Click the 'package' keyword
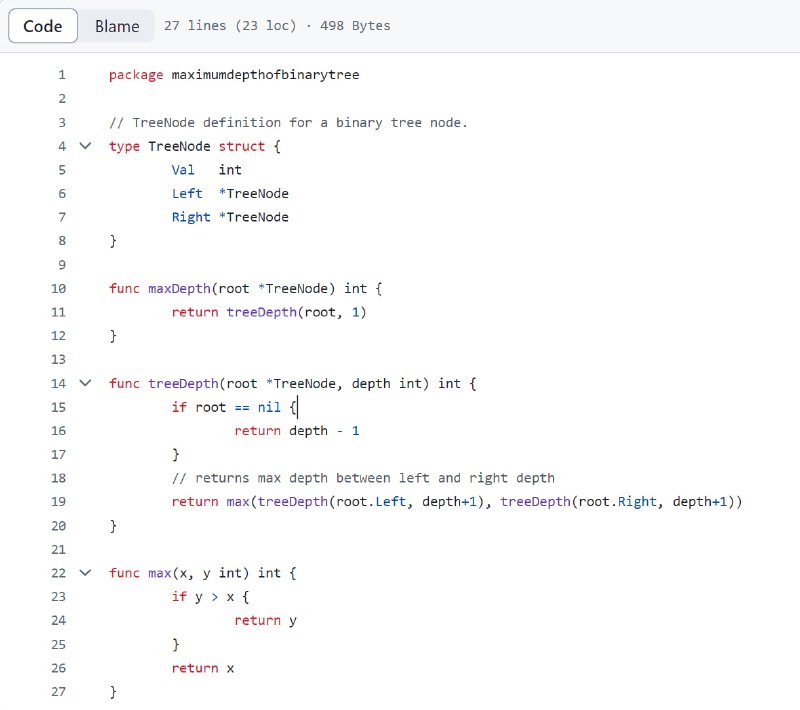This screenshot has width=800, height=710. coord(136,75)
